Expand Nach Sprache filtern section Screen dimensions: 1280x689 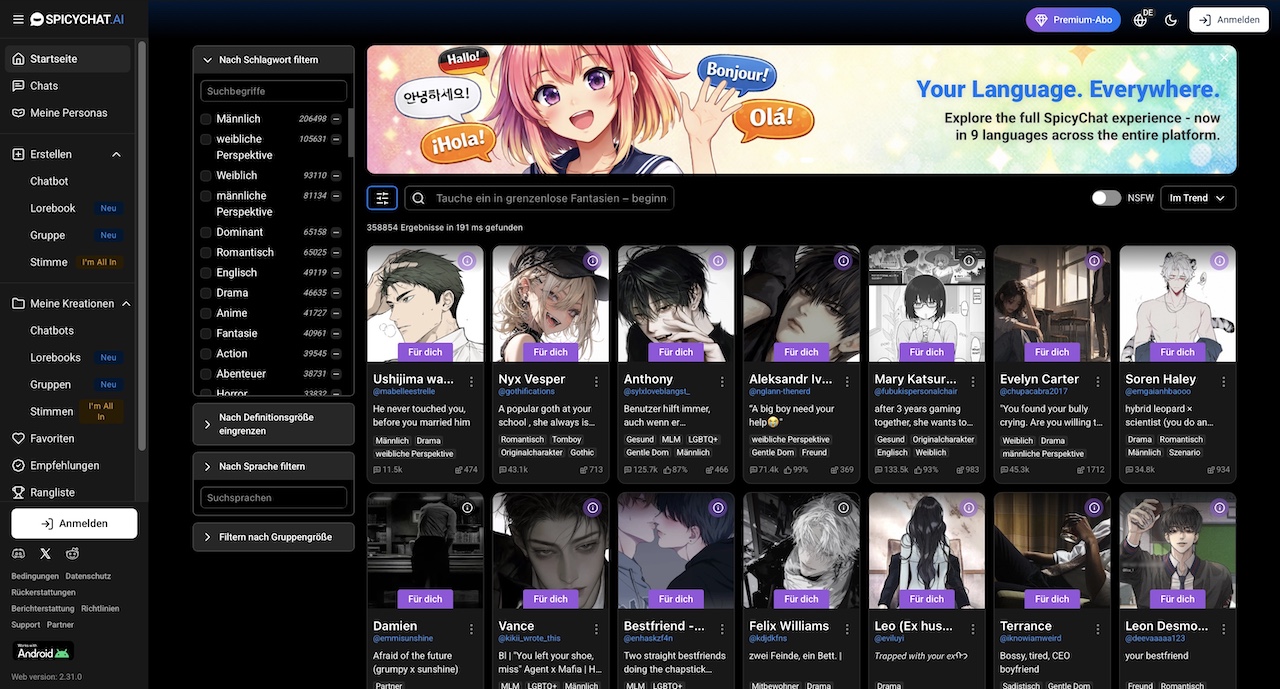[273, 466]
